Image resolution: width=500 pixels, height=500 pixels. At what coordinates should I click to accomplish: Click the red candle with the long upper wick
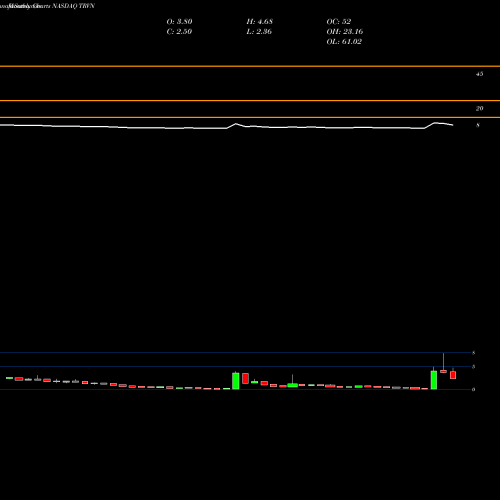(443, 371)
